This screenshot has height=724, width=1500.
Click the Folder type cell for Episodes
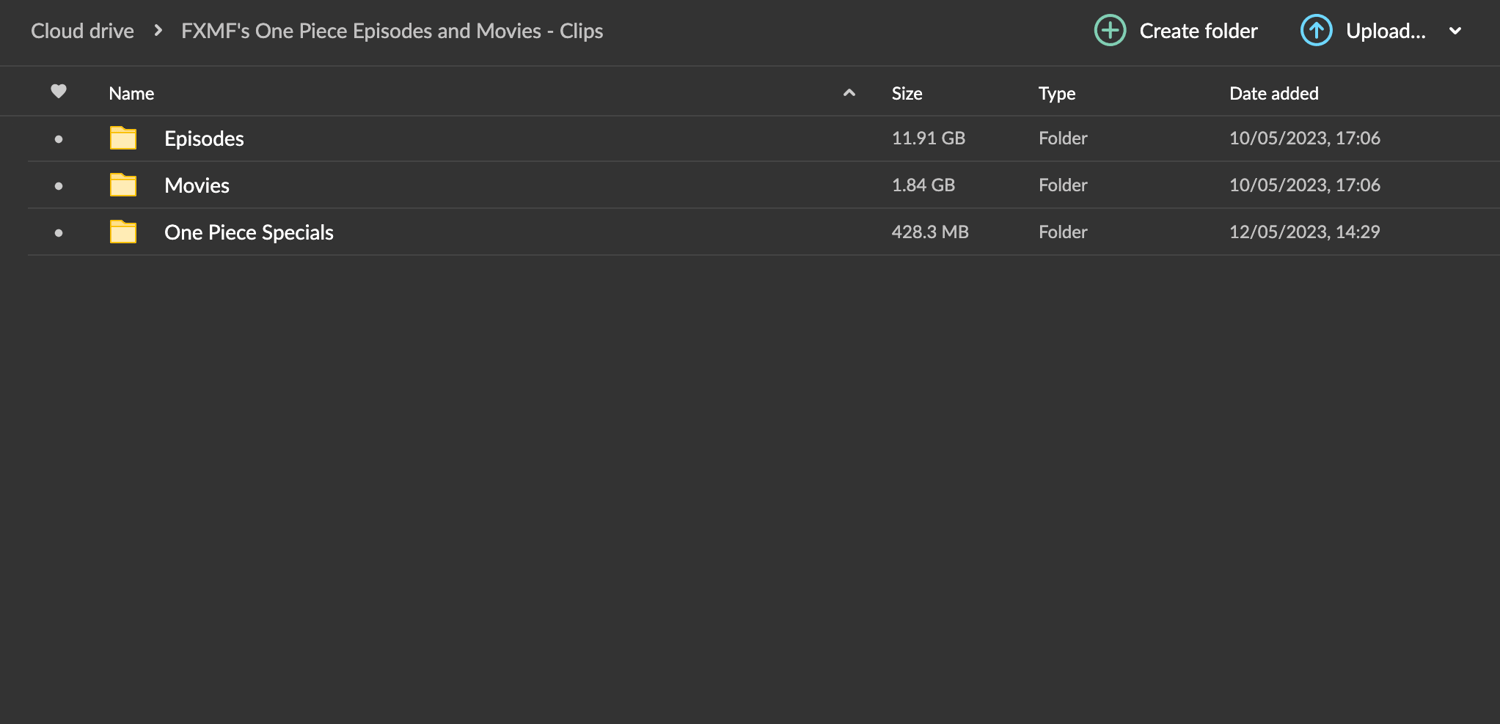pyautogui.click(x=1063, y=138)
